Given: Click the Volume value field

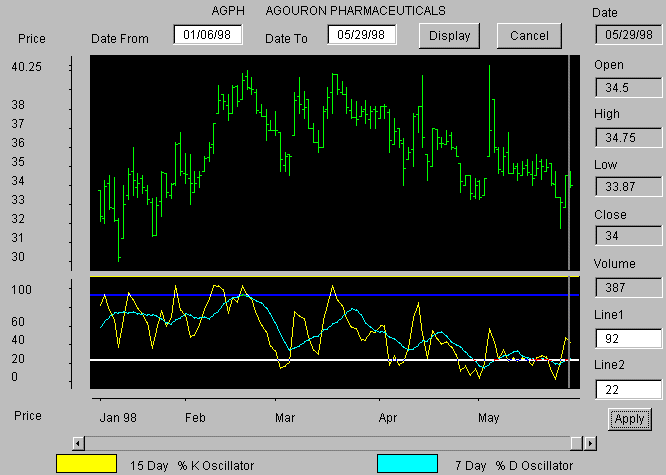Looking at the screenshot, I should pos(628,288).
